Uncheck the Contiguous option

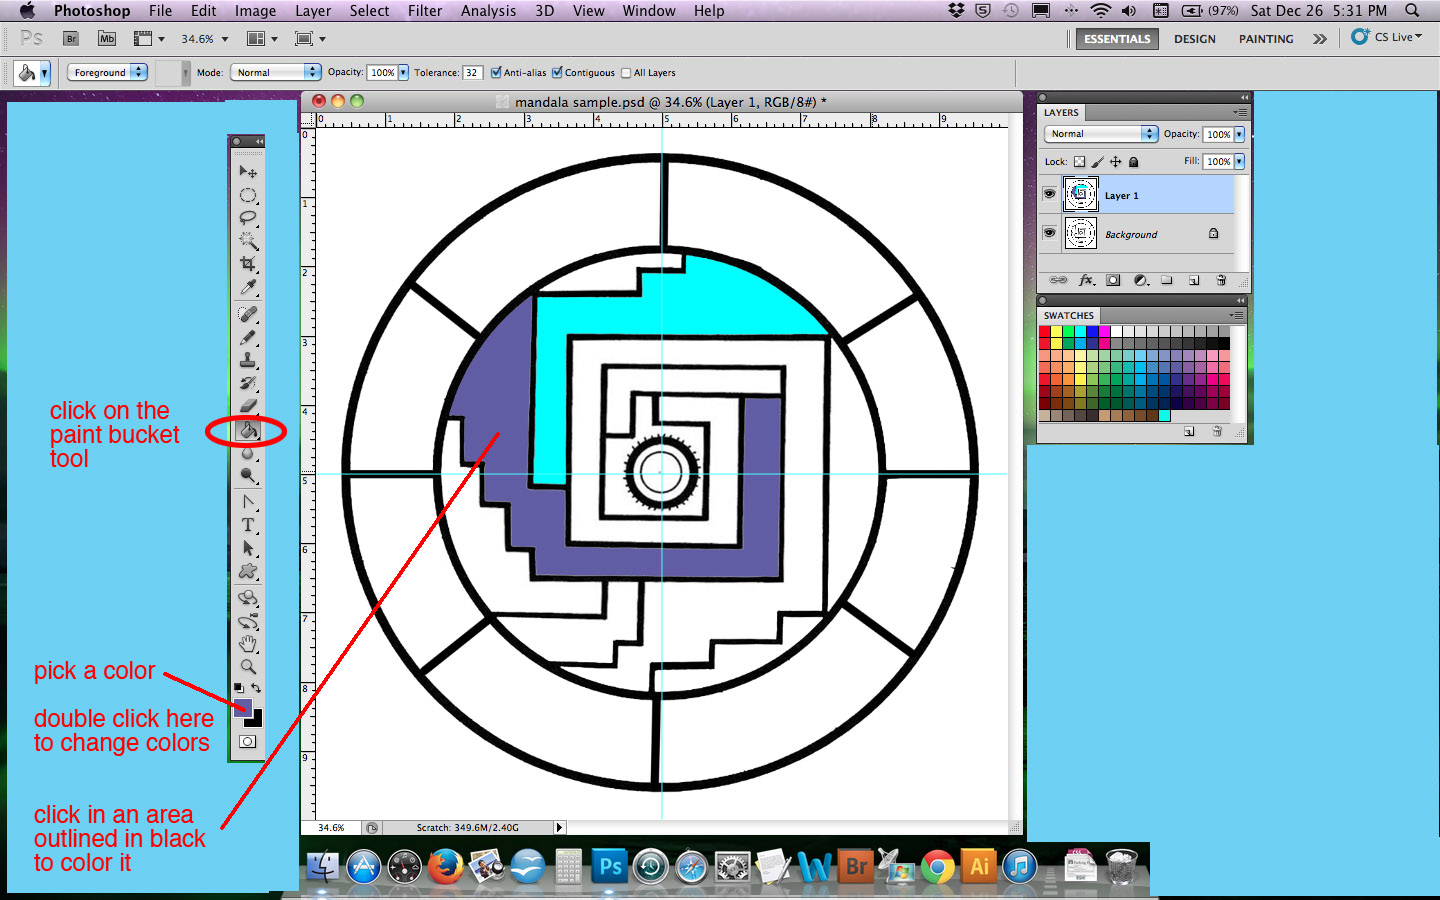click(557, 72)
